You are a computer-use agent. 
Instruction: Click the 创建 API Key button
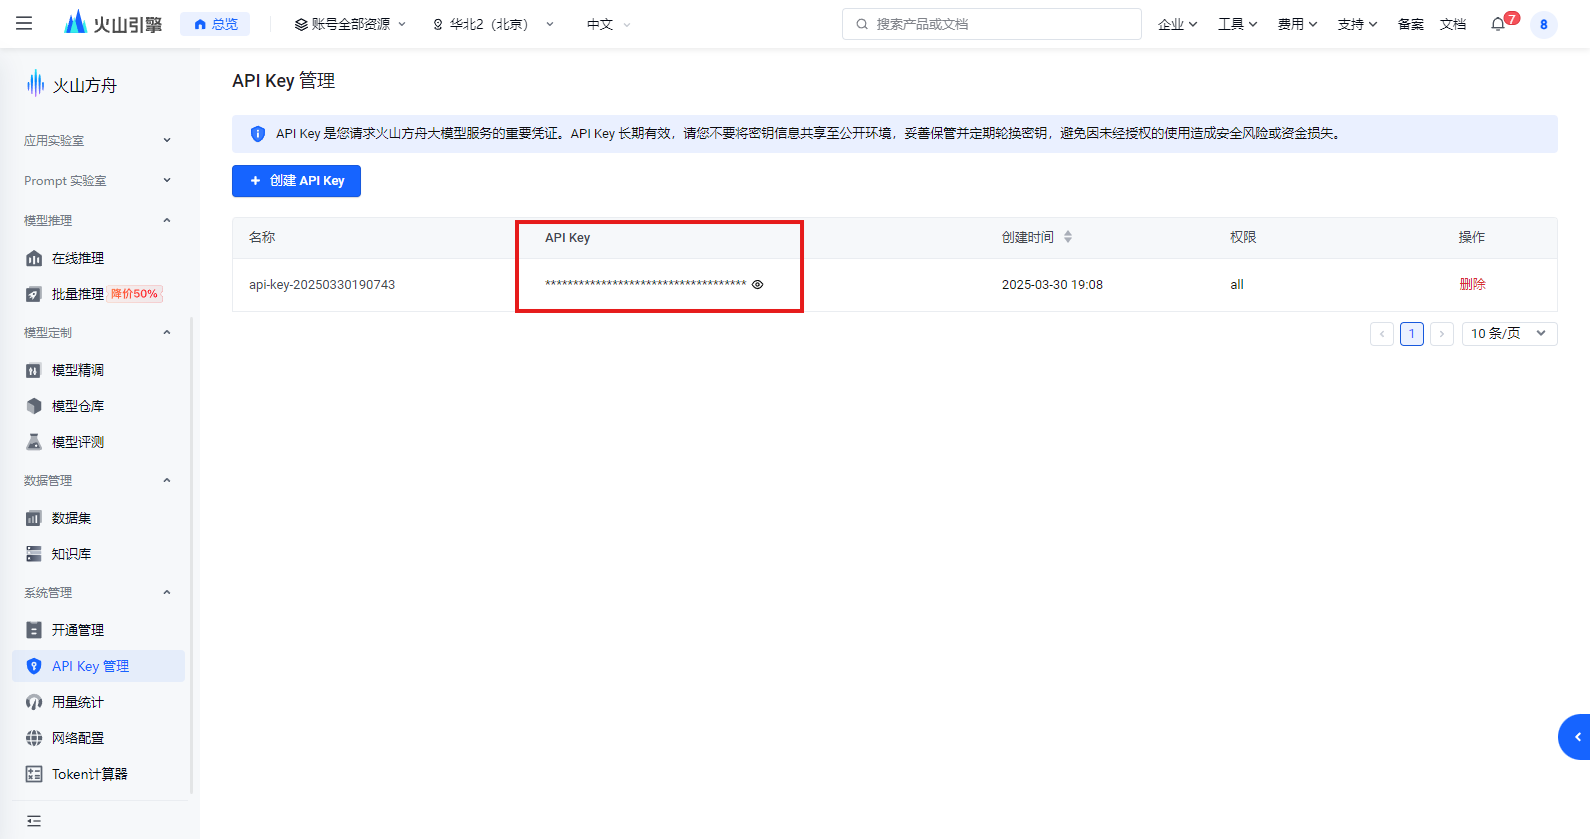click(x=296, y=181)
